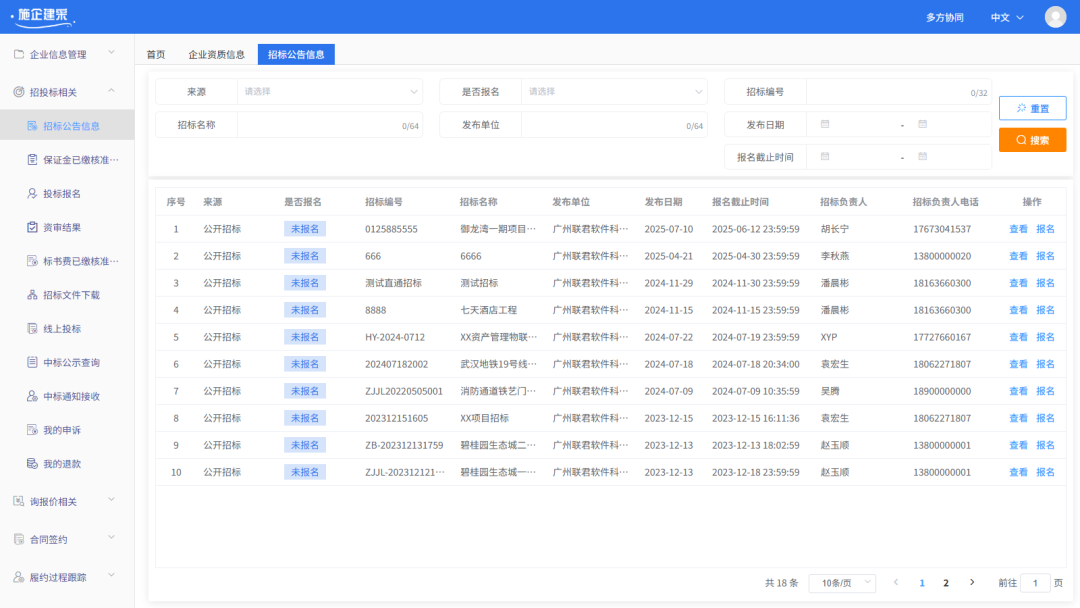Click cell ZB-202312131759
The height and width of the screenshot is (608, 1080).
404,445
